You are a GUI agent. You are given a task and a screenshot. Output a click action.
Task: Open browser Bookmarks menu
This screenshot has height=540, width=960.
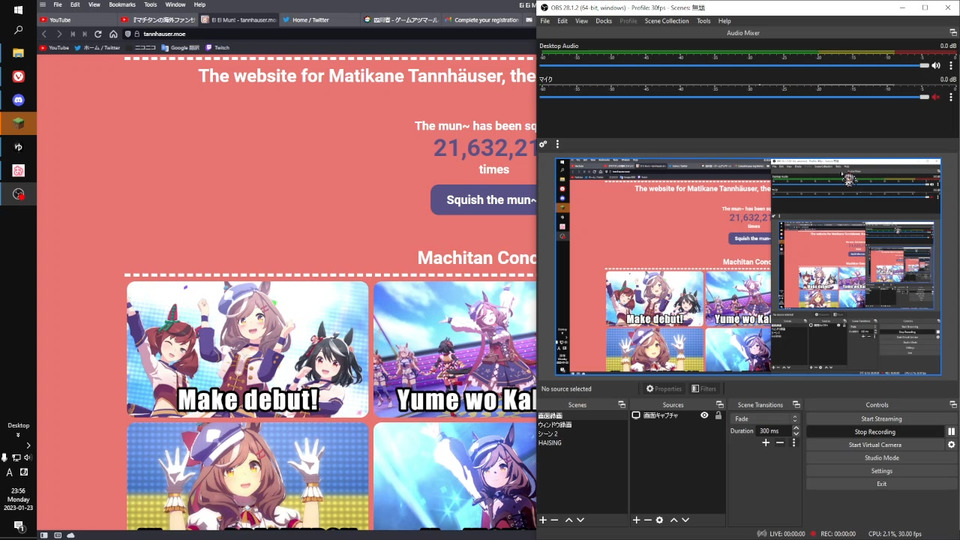tap(122, 4)
